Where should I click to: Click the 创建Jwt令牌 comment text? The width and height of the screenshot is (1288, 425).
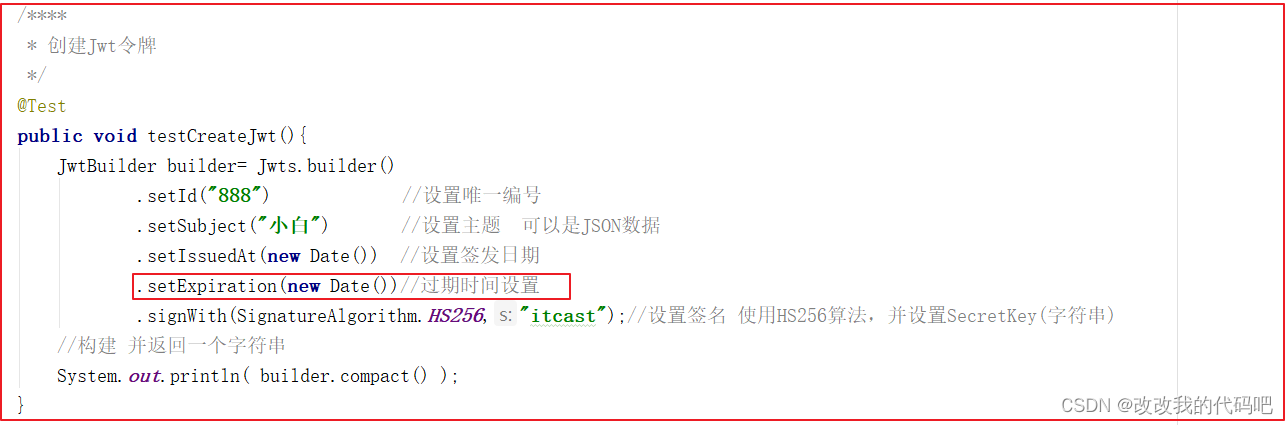pos(103,46)
